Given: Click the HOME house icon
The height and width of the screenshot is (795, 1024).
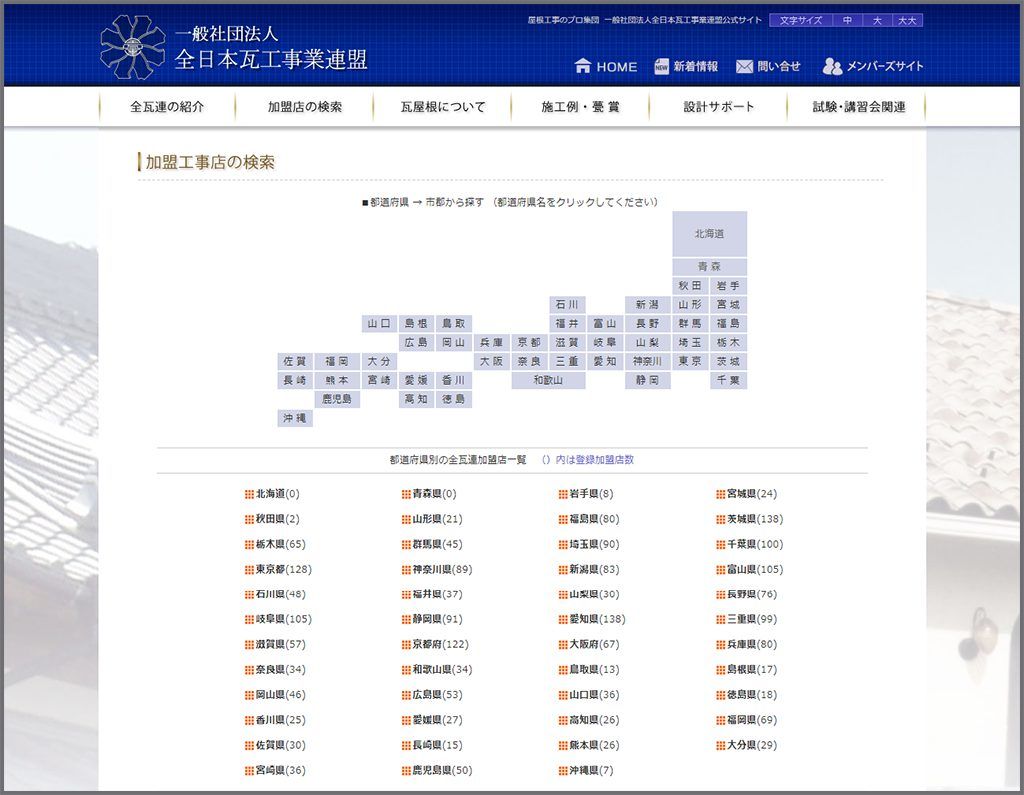Looking at the screenshot, I should (583, 65).
